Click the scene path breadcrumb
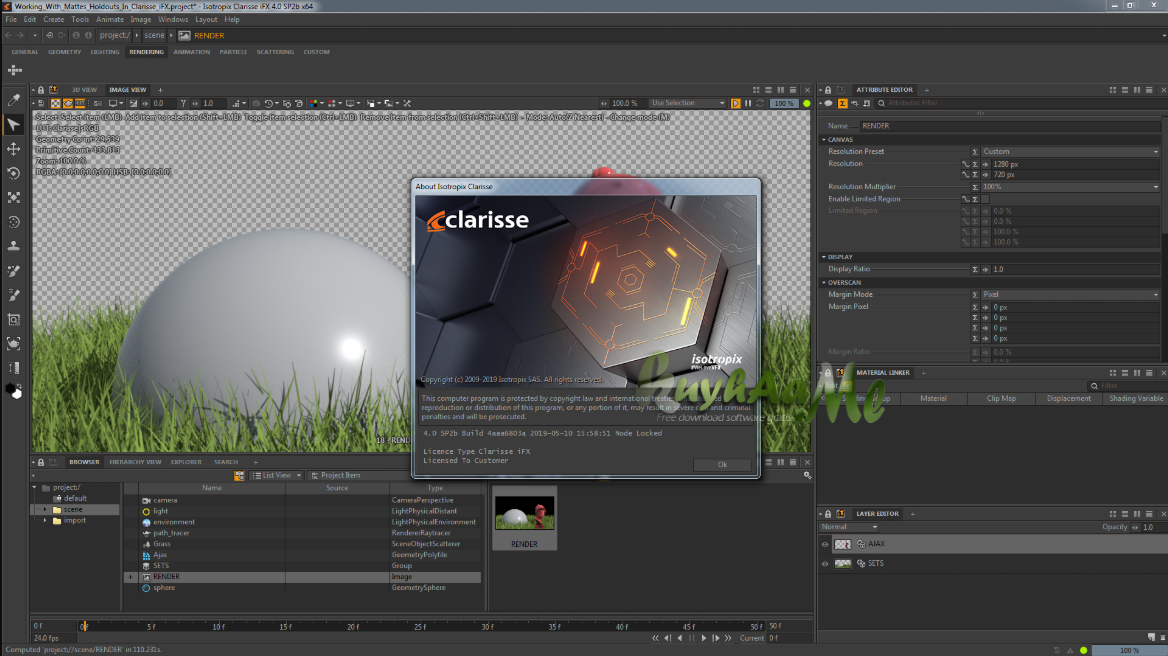1168x656 pixels. [x=154, y=35]
